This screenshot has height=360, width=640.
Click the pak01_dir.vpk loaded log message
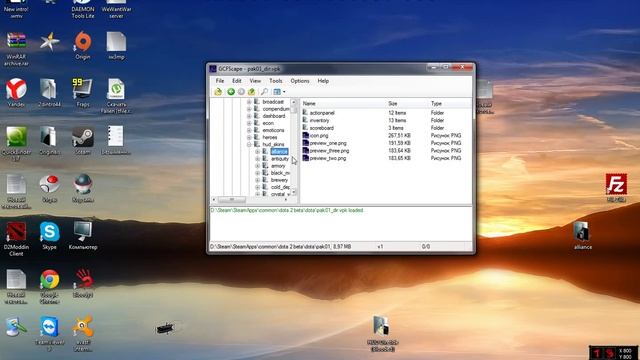click(x=287, y=210)
